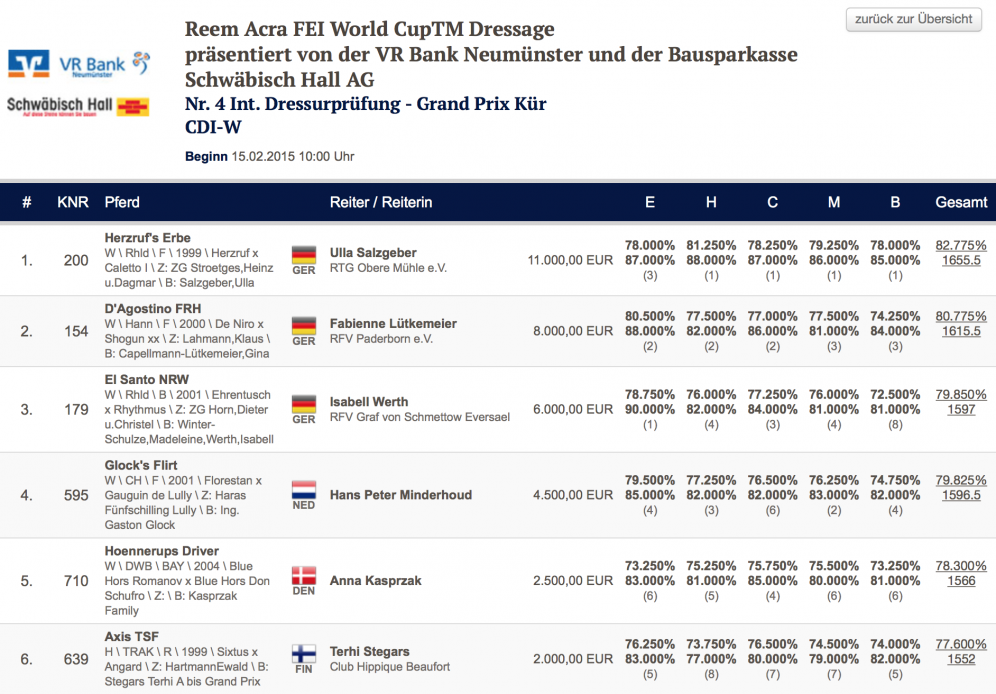The height and width of the screenshot is (694, 996).
Task: Click the 'Reiter / Reiterin' column header
Action: [381, 202]
